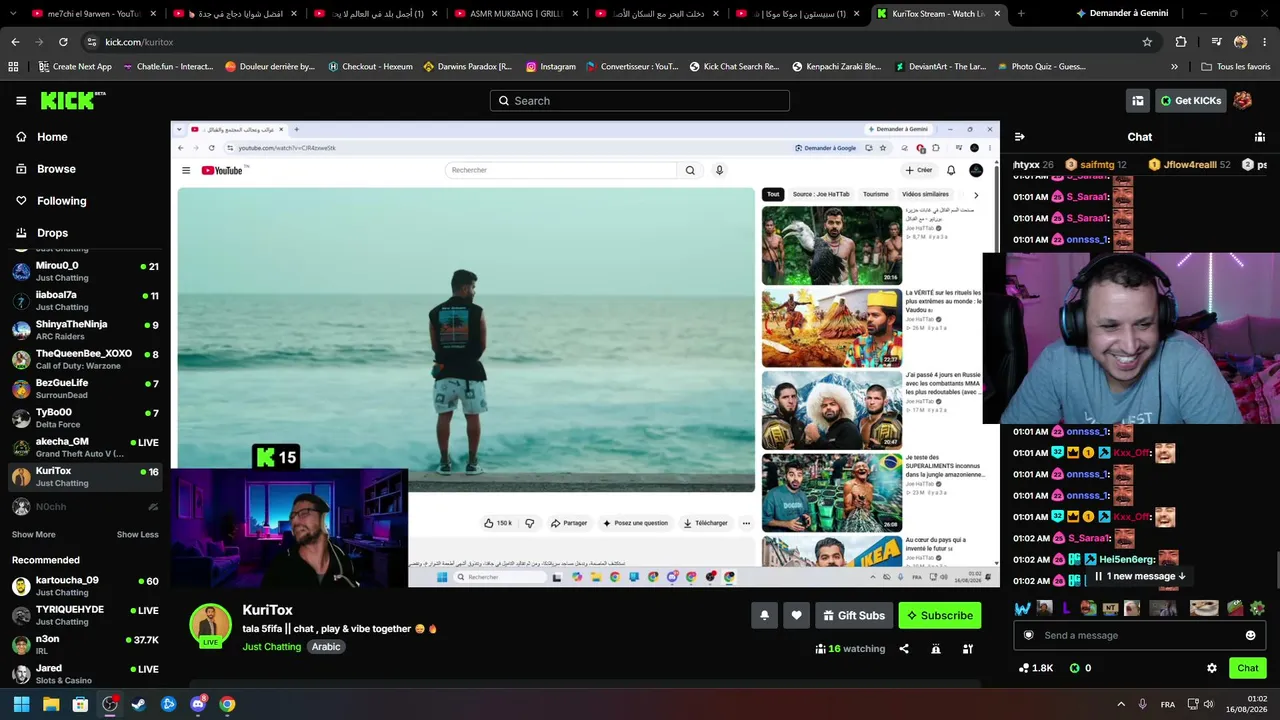Share the stream using the share icon
Image resolution: width=1280 pixels, height=720 pixels.
(x=904, y=649)
